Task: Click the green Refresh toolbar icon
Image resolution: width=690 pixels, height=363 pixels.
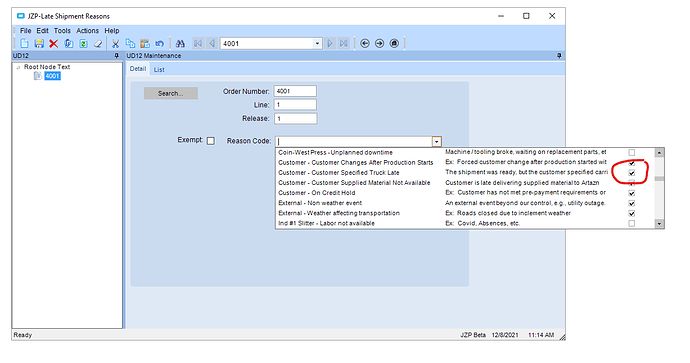Action: pos(83,44)
